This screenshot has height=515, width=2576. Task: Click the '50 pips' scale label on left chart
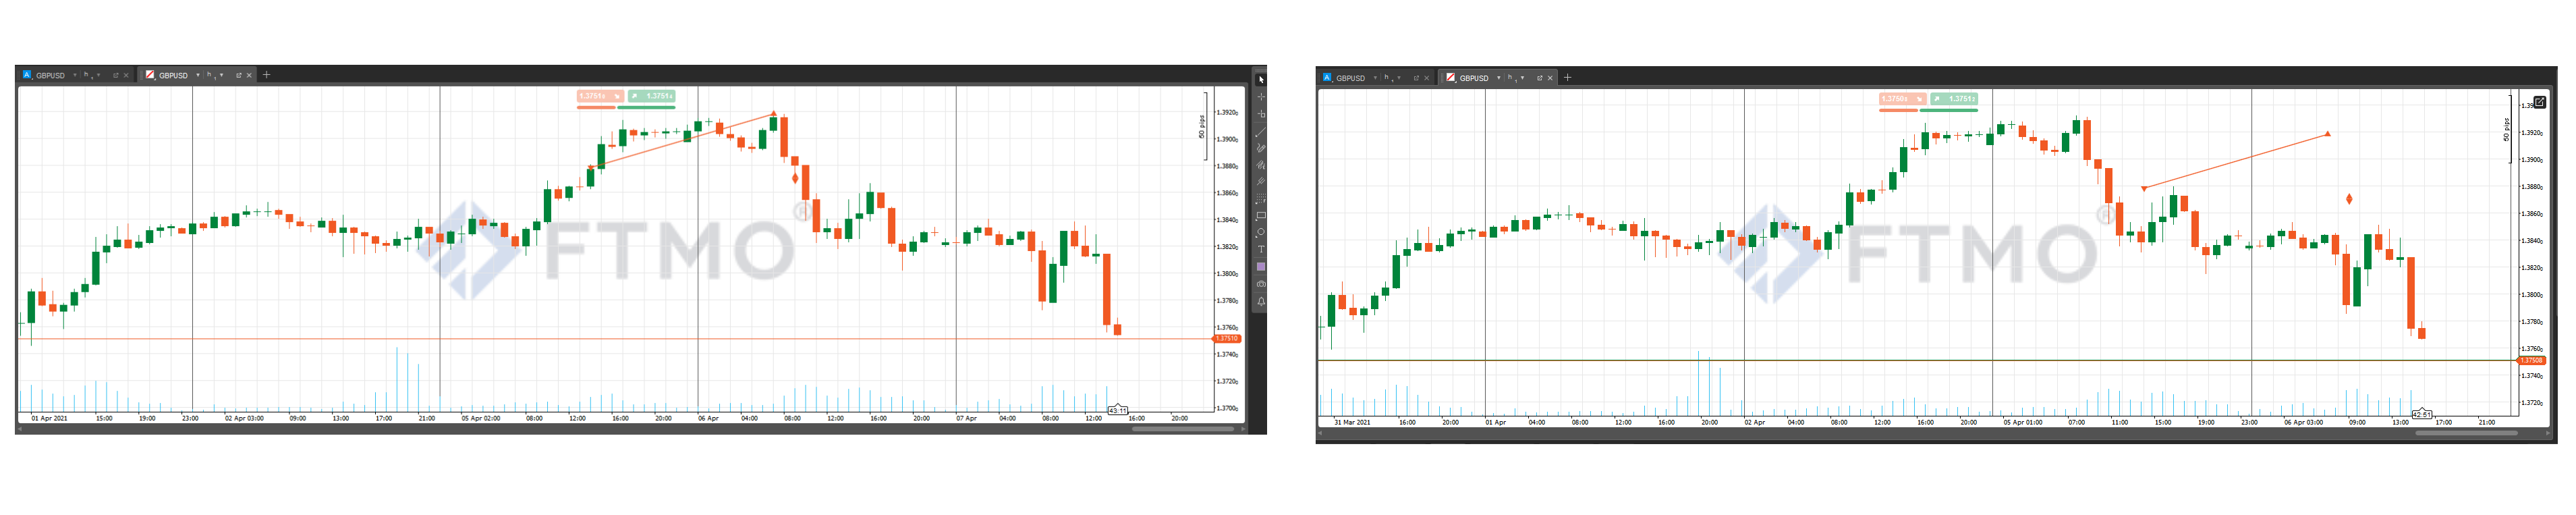point(1201,127)
